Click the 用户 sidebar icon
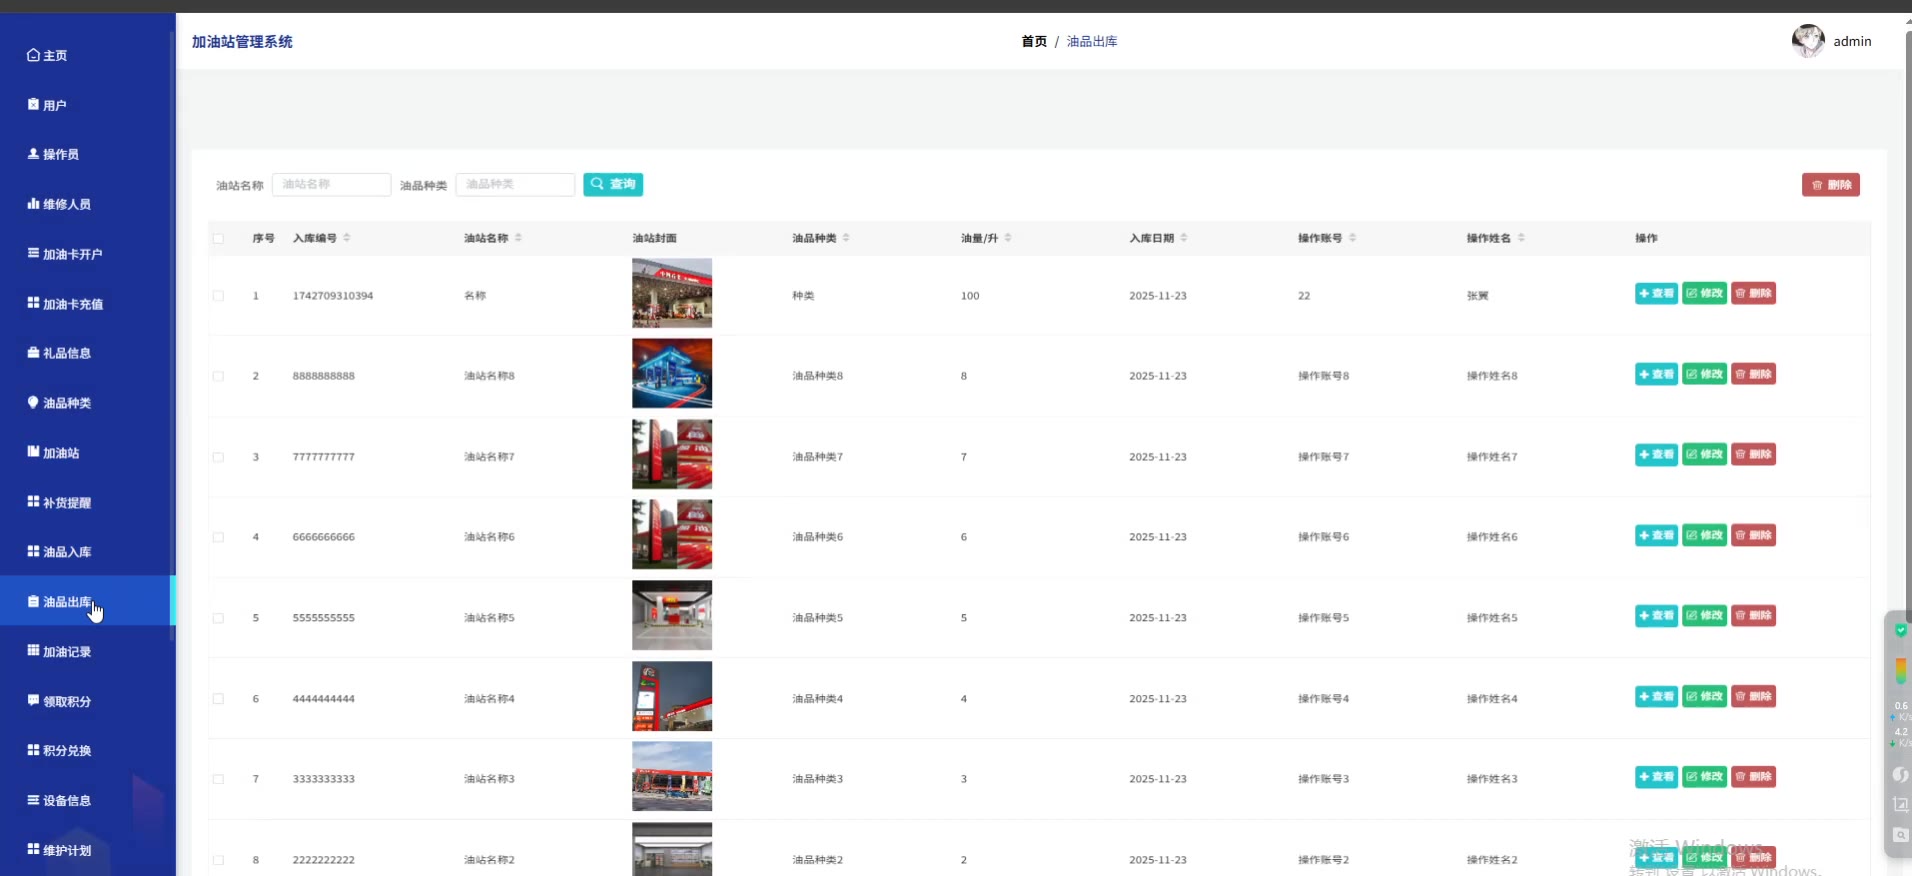Screen dimensions: 1912x876 pyautogui.click(x=33, y=104)
